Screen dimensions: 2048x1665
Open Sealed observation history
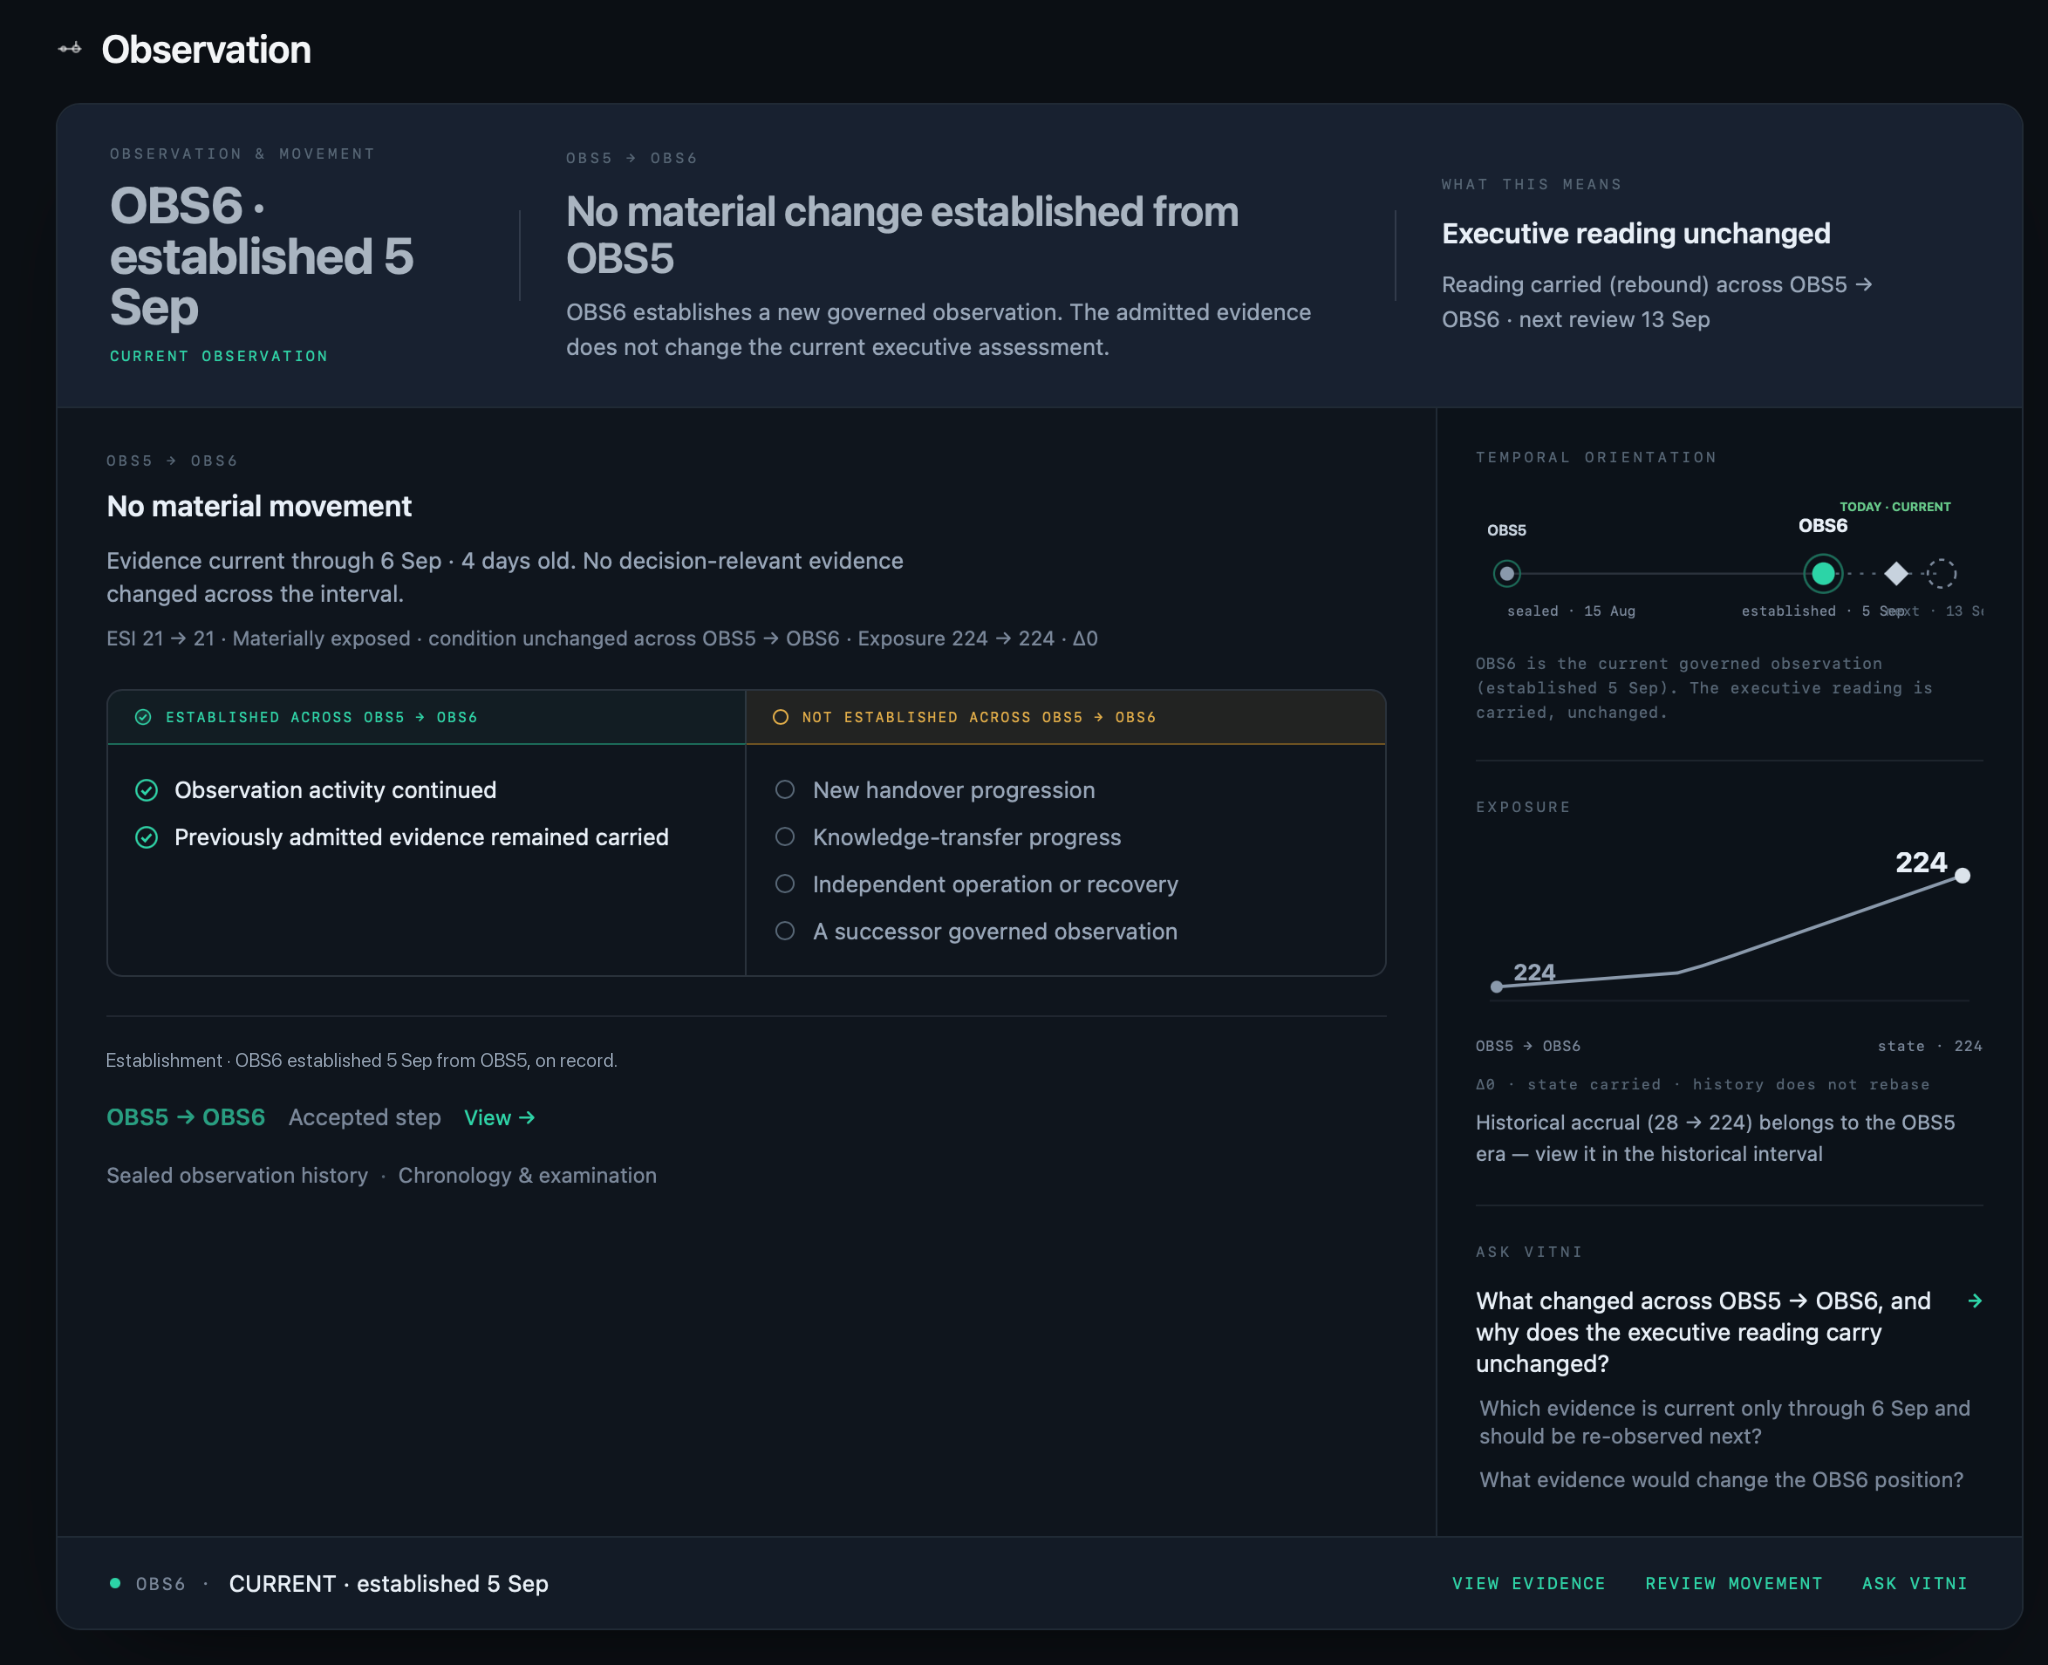pos(237,1176)
